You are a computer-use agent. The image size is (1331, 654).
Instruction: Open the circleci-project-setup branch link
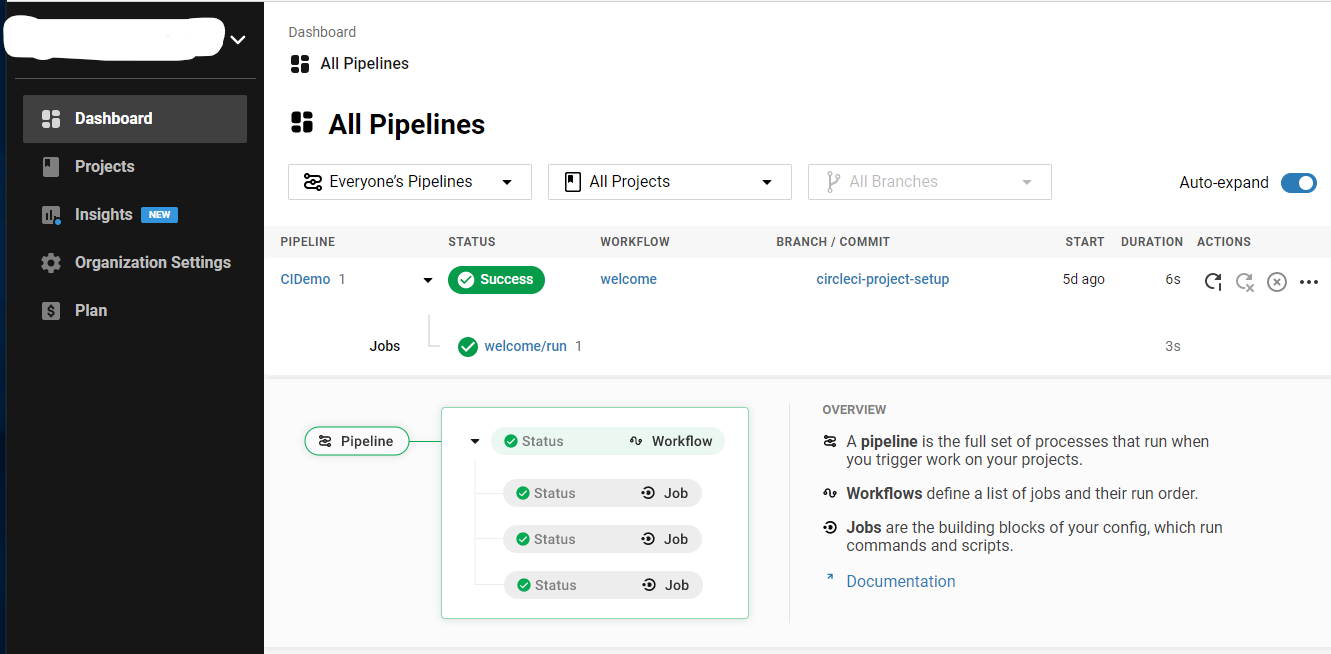(882, 279)
